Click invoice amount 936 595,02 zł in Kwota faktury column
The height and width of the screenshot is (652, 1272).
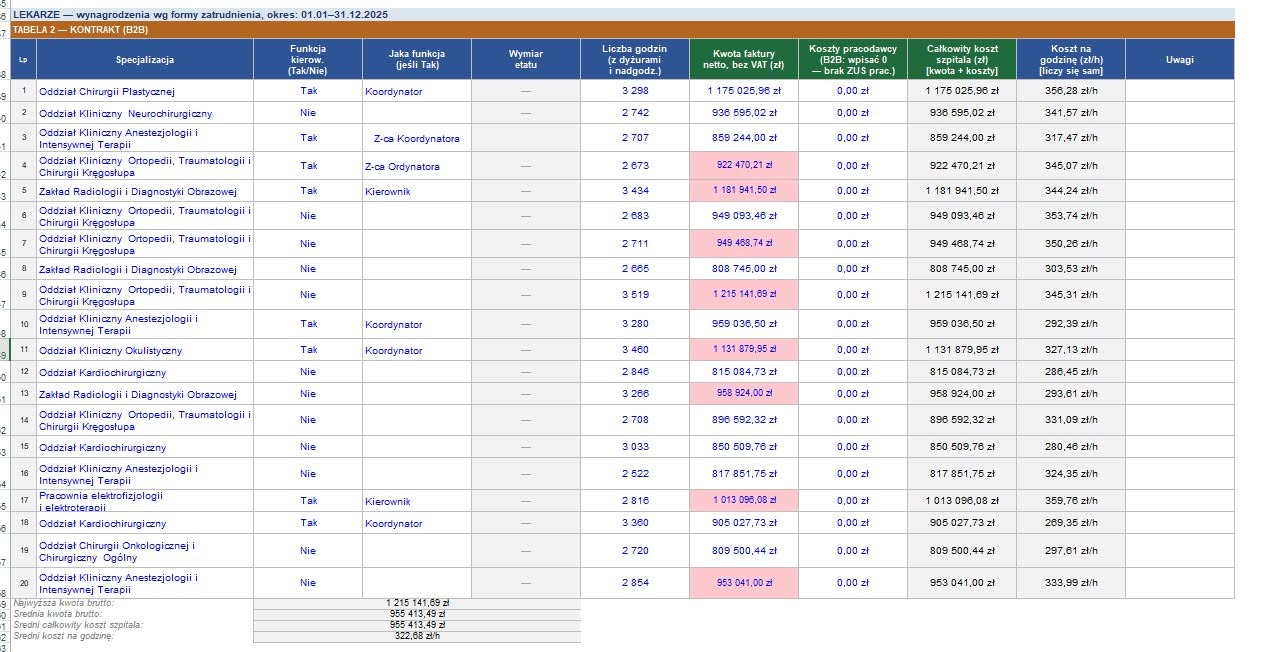click(744, 113)
